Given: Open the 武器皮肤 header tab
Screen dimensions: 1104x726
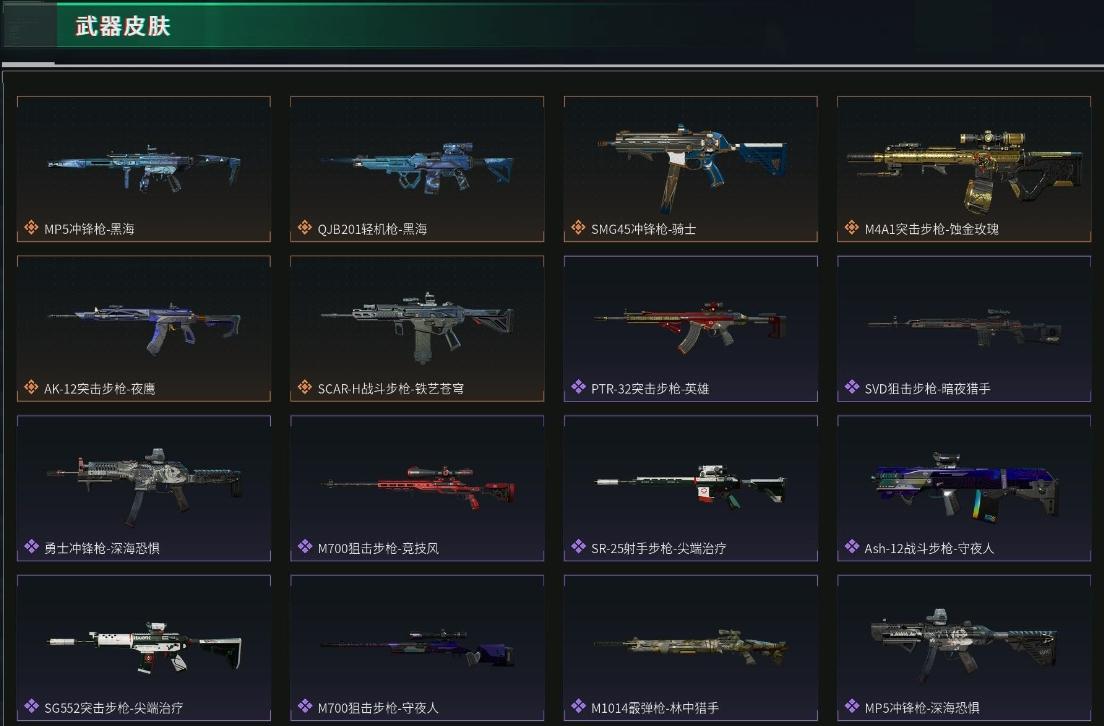Looking at the screenshot, I should tap(123, 26).
